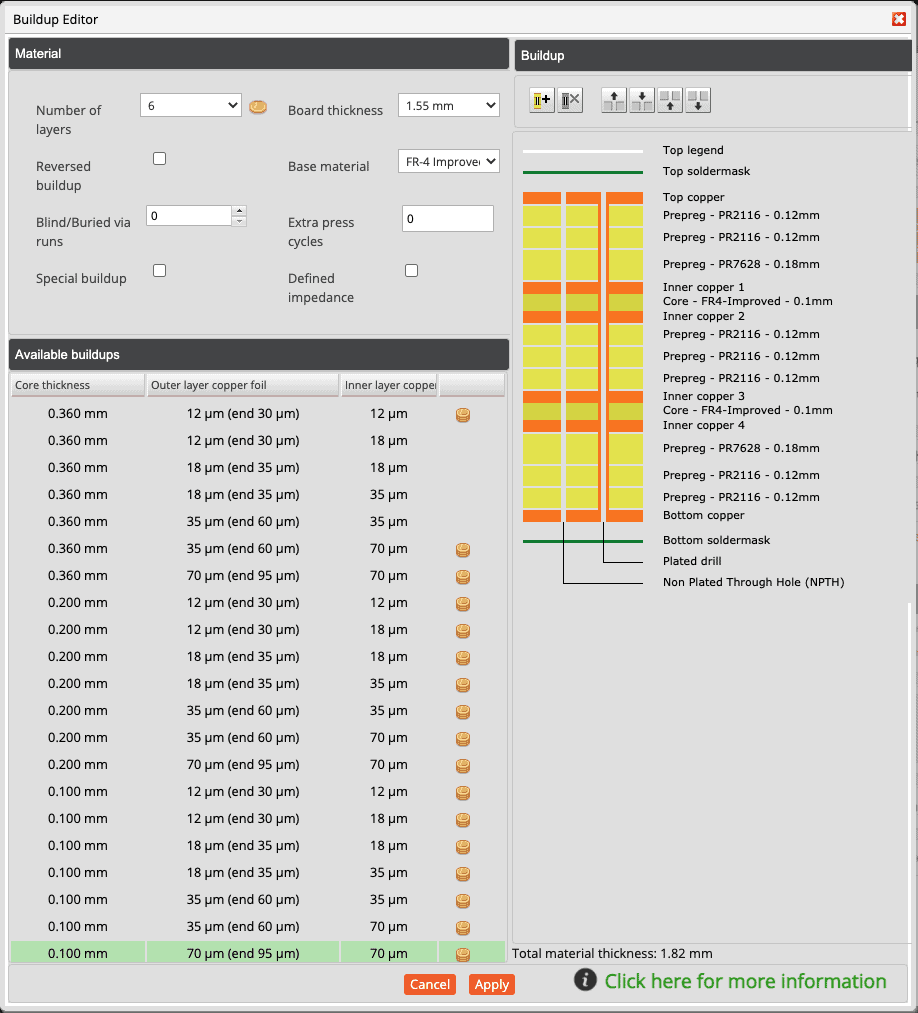Image resolution: width=918 pixels, height=1013 pixels.
Task: Click coin icon in highlighted 0.100 mm 70 µm row
Action: tap(463, 954)
